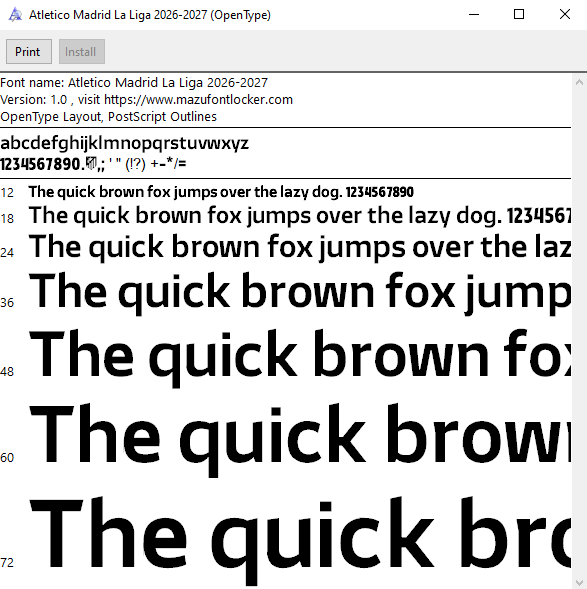Close the Atletico Madrid font window

(x=564, y=15)
